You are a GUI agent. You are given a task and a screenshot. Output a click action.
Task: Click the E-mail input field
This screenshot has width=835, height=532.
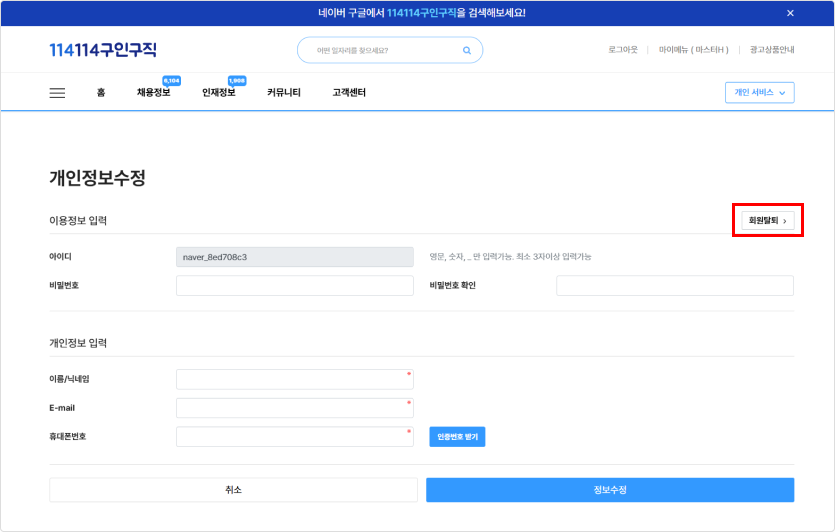(294, 408)
